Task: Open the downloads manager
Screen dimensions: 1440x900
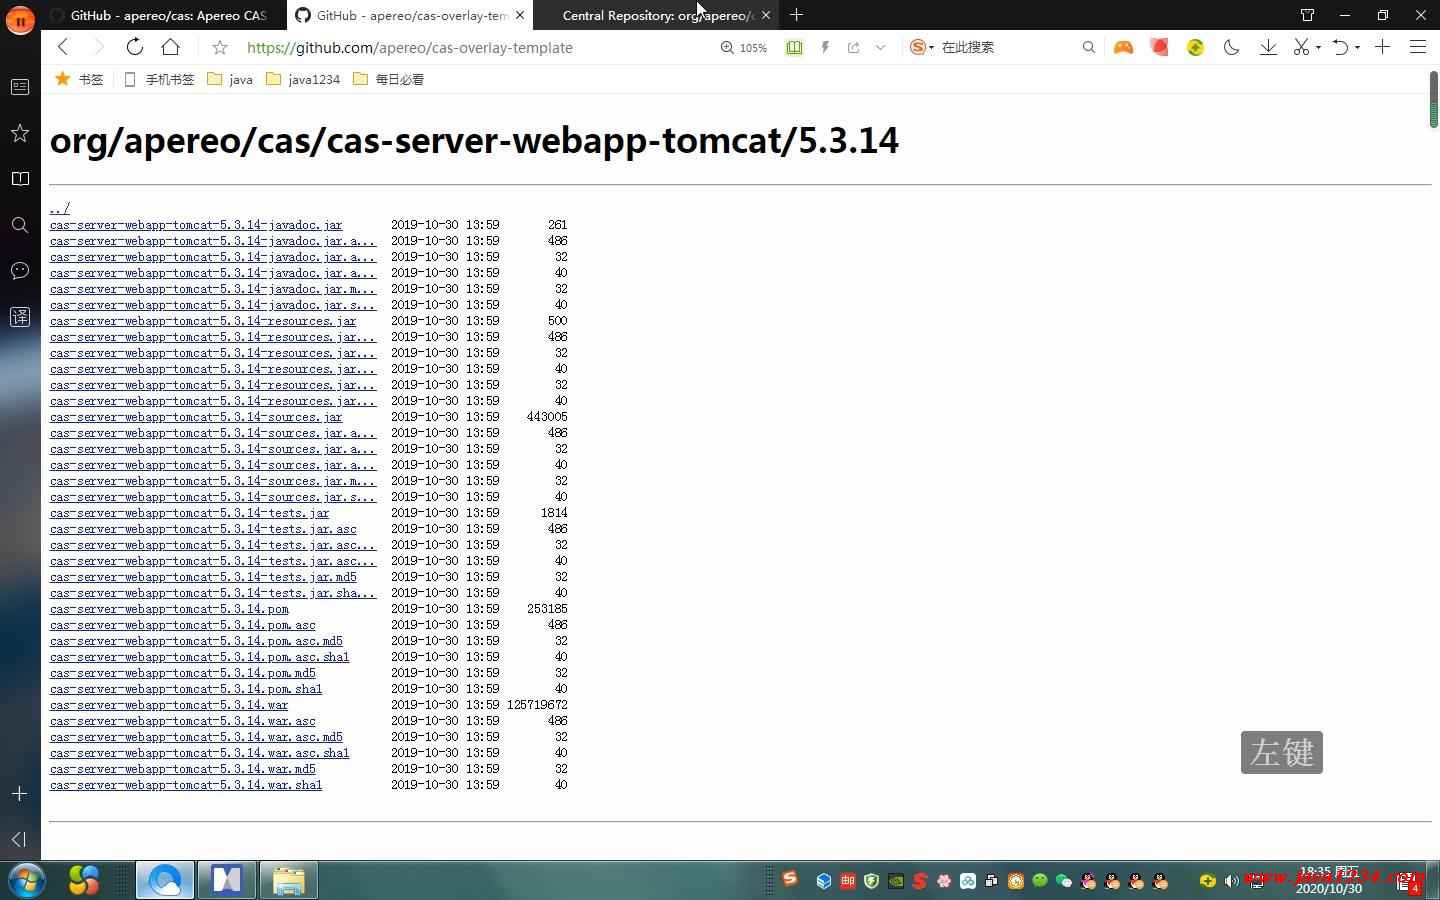Action: pyautogui.click(x=1268, y=47)
